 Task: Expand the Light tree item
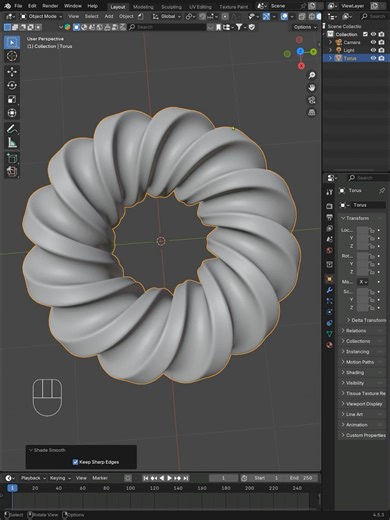click(330, 50)
